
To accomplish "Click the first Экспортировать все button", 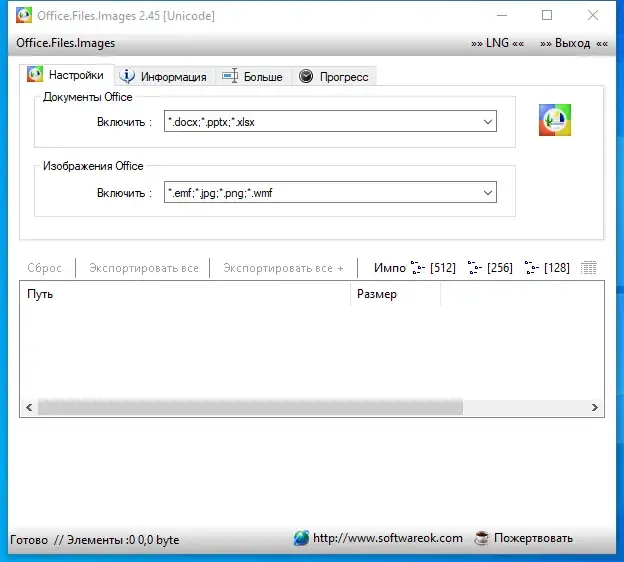I will click(x=144, y=268).
